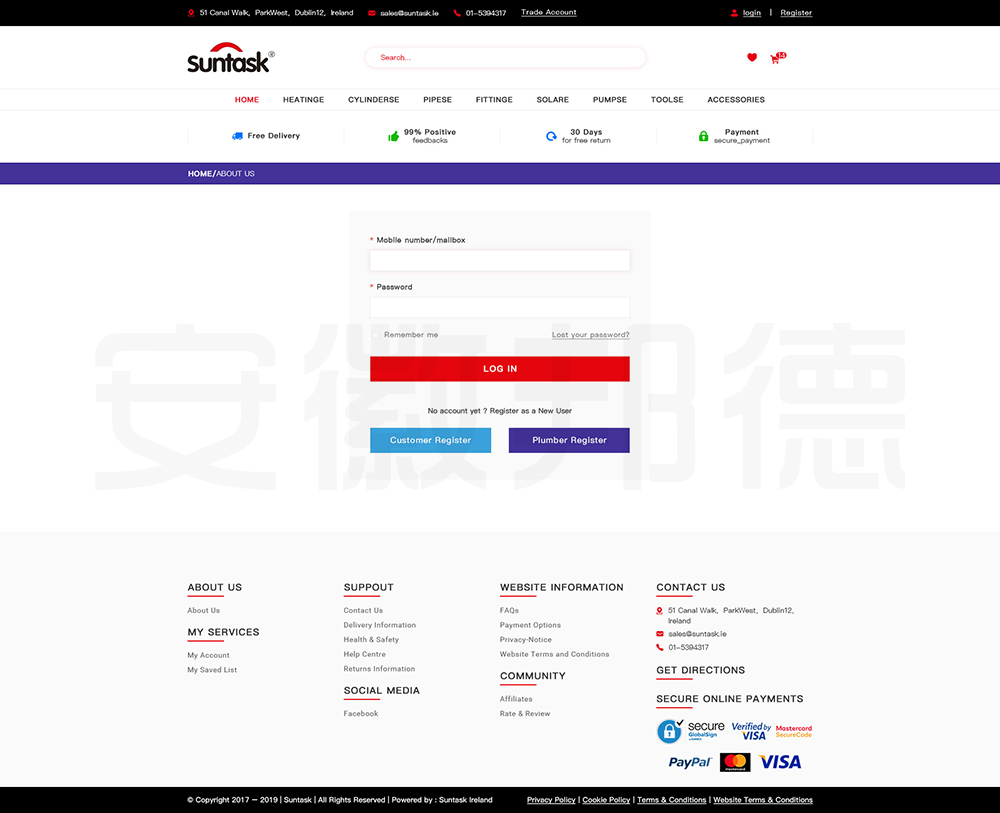Open the Lost your password link
Screen dimensions: 1000x813
click(590, 335)
